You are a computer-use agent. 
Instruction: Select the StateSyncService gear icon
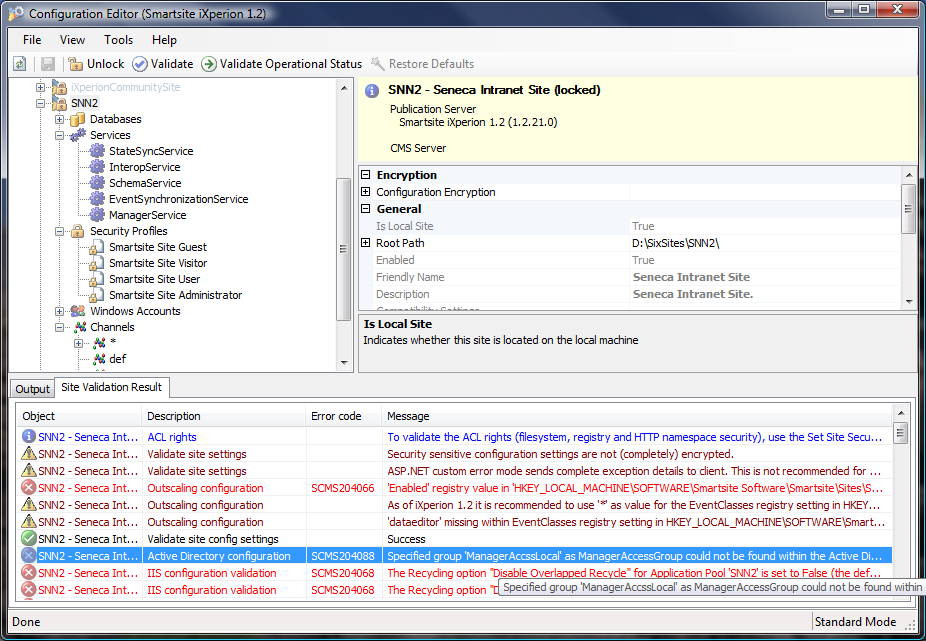(97, 151)
